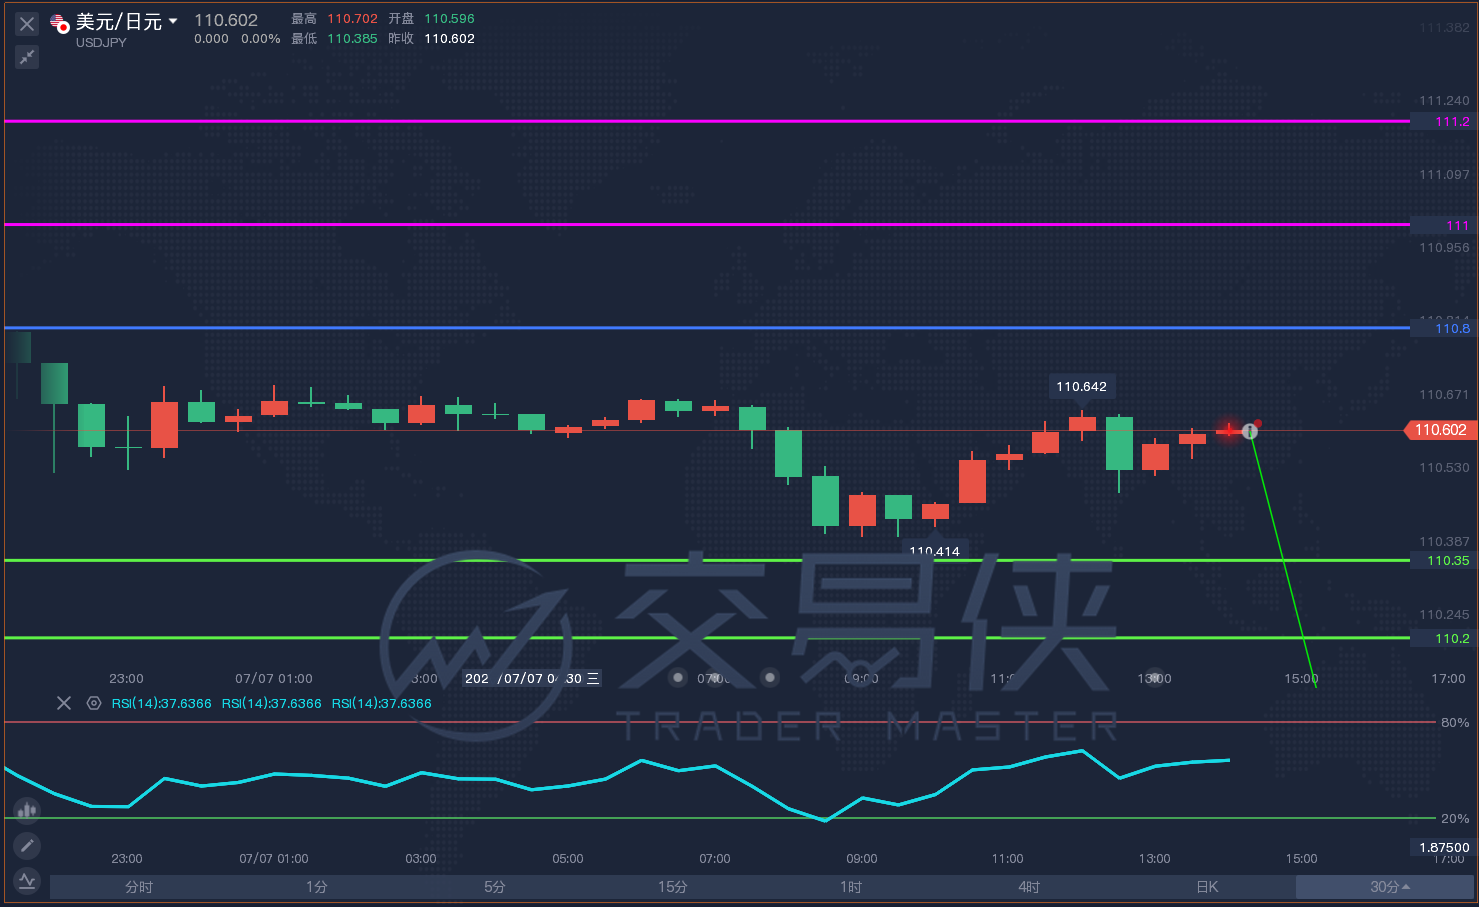Select the 15分 interval
1479x907 pixels.
(673, 887)
